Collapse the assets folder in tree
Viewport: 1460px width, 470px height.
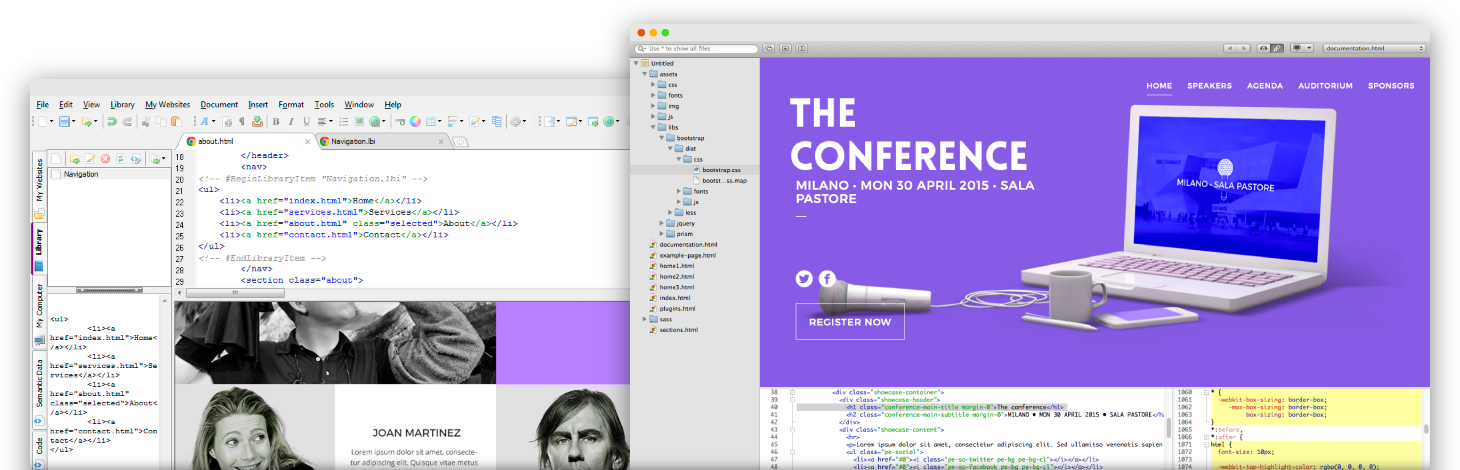pyautogui.click(x=644, y=74)
